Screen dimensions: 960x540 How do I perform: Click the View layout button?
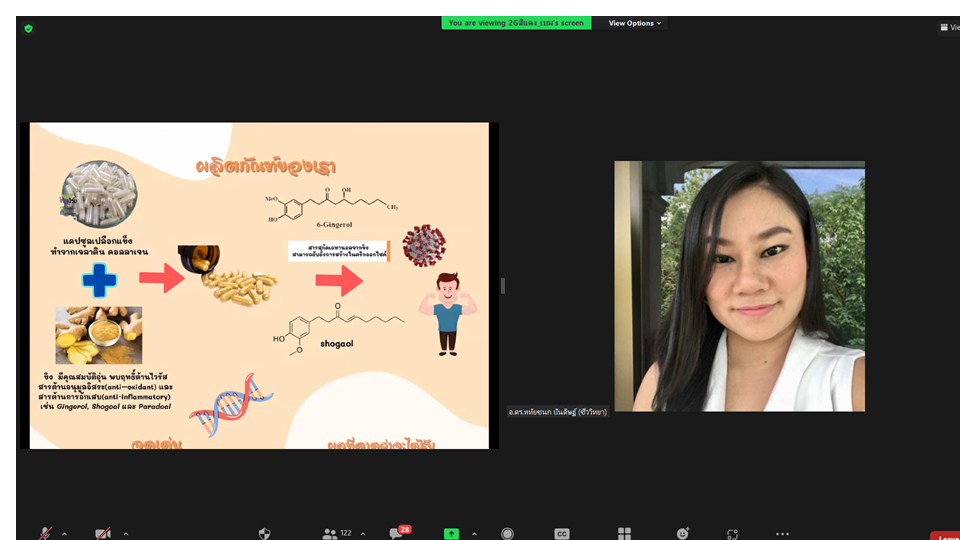click(948, 28)
